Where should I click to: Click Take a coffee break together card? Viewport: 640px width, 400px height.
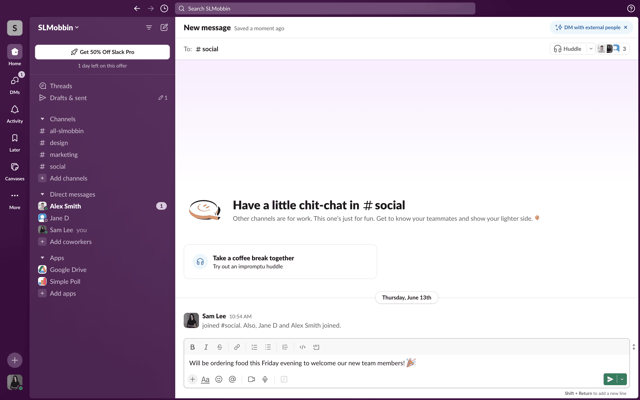(x=280, y=262)
